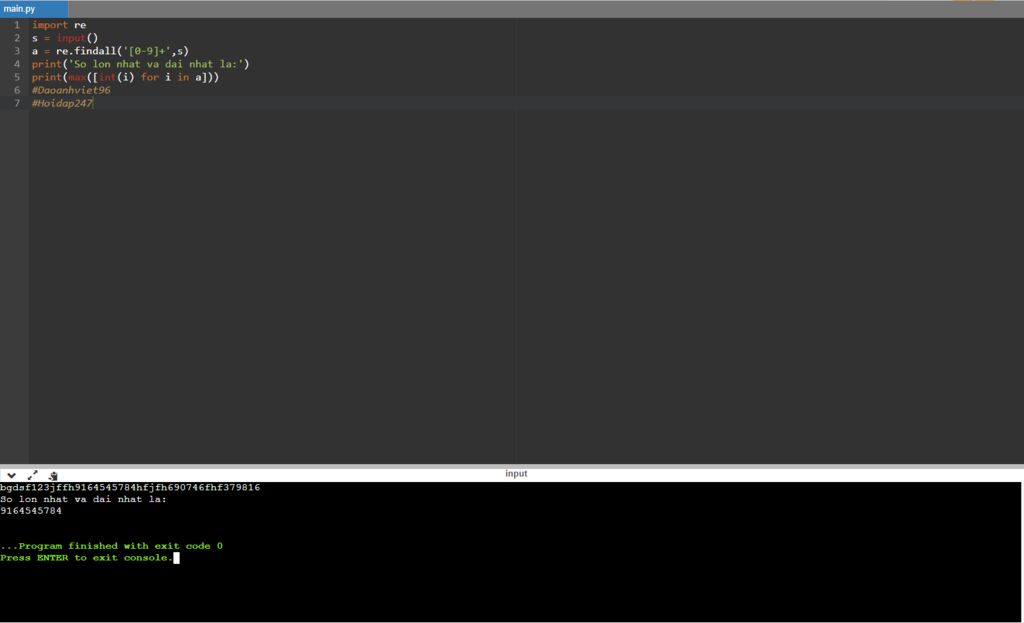
Task: Click the 's = input()' code line
Action: pyautogui.click(x=65, y=38)
